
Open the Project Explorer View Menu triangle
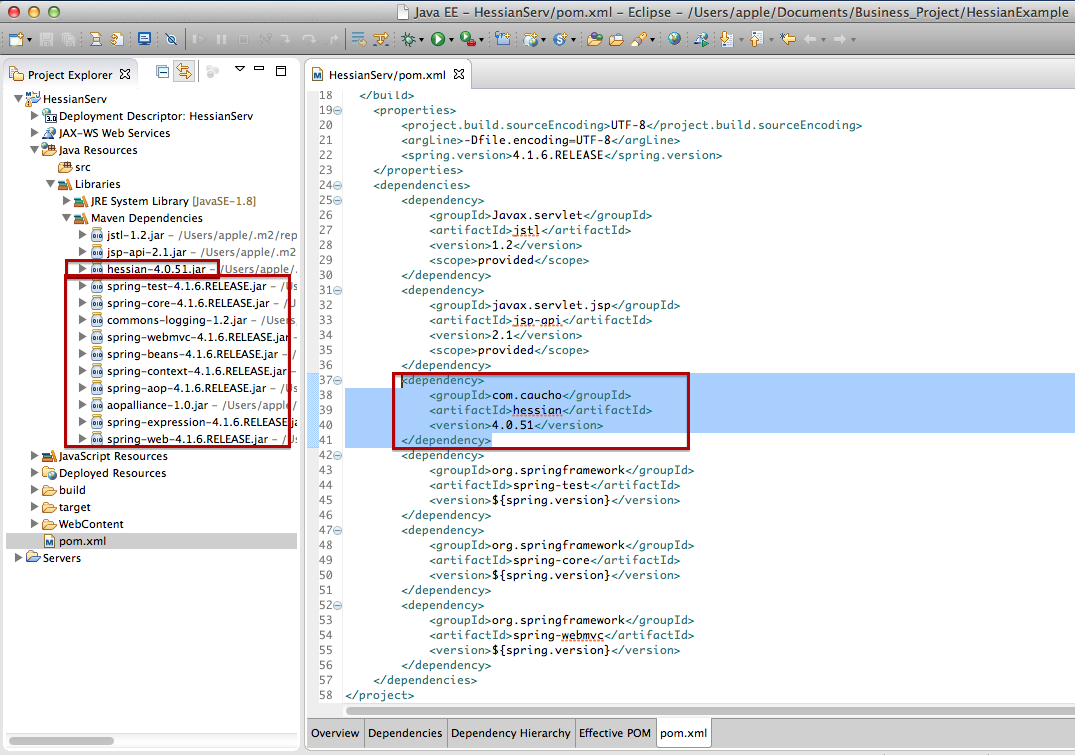240,69
